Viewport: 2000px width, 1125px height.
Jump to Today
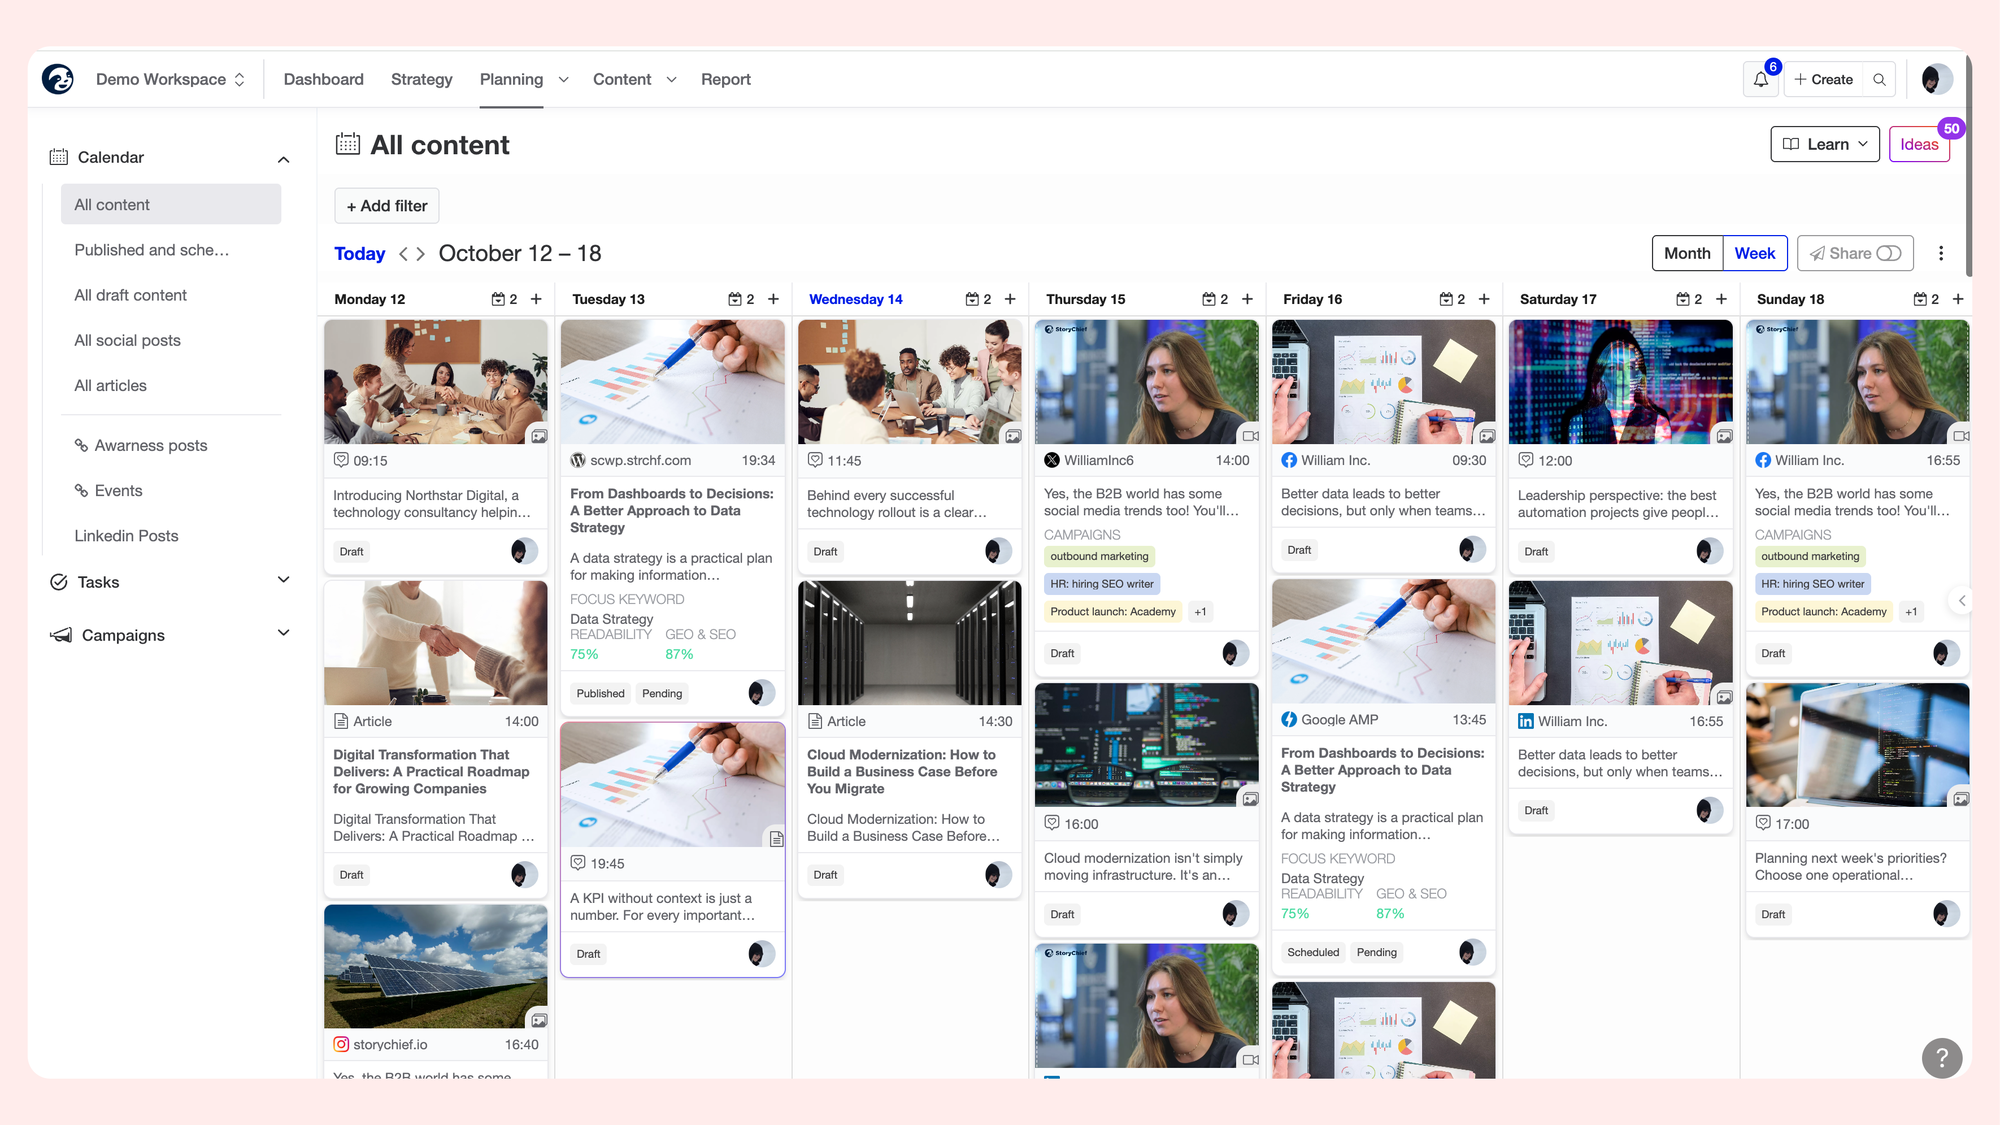point(359,254)
